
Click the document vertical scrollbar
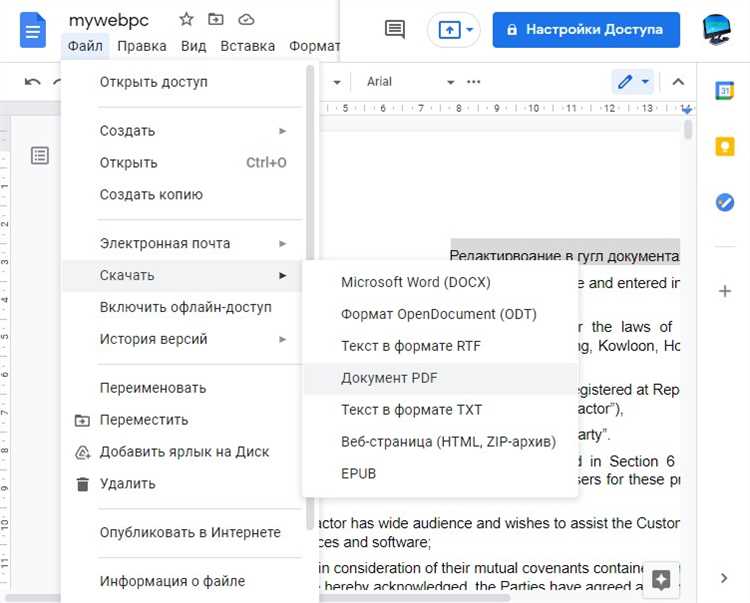688,129
